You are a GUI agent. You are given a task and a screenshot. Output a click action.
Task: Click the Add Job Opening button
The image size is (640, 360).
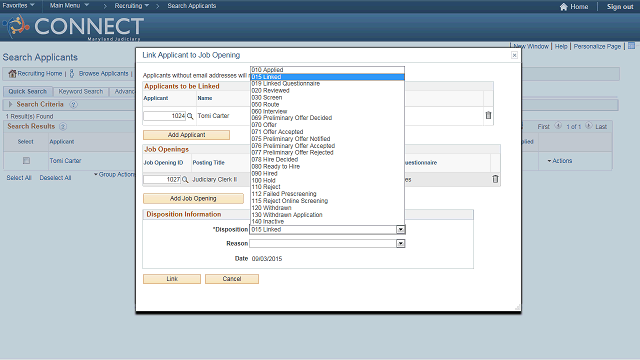(x=193, y=199)
